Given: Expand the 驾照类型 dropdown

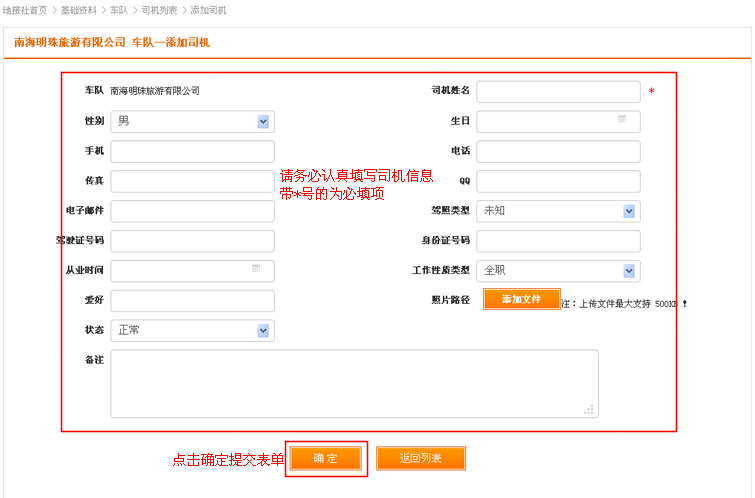Looking at the screenshot, I should click(629, 211).
